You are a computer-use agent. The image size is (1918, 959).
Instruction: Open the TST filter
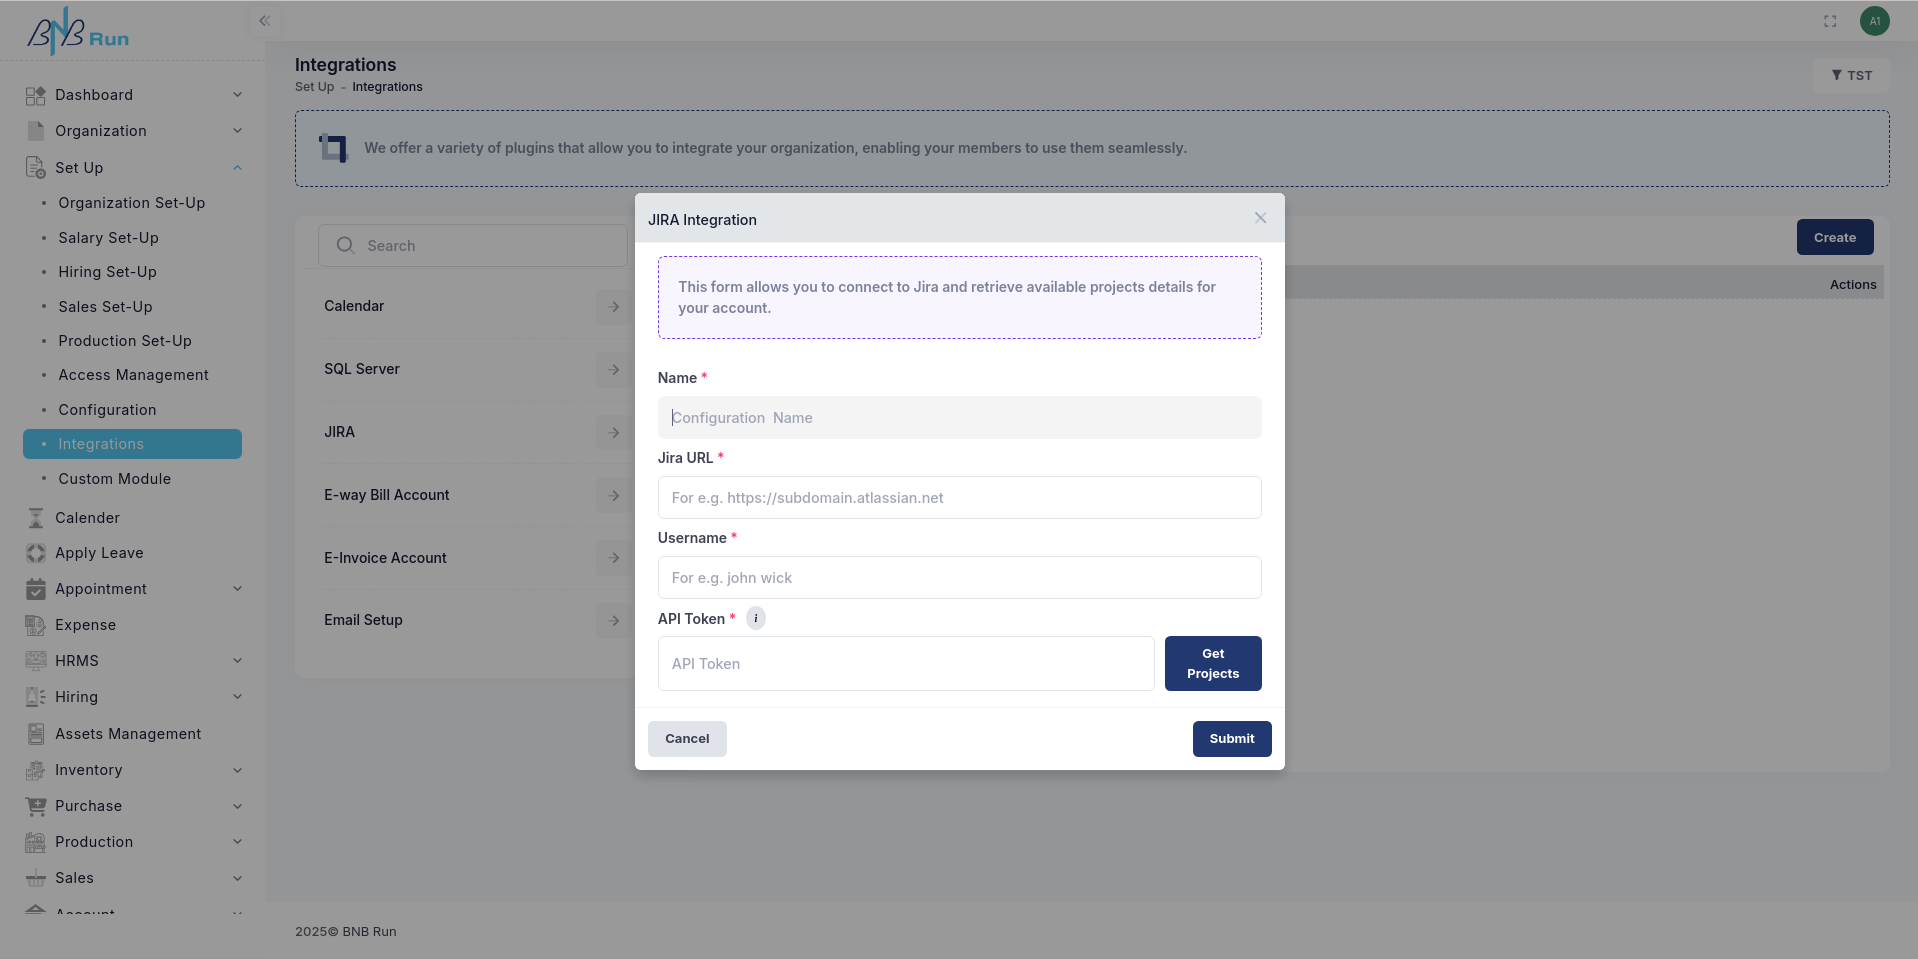(x=1851, y=75)
